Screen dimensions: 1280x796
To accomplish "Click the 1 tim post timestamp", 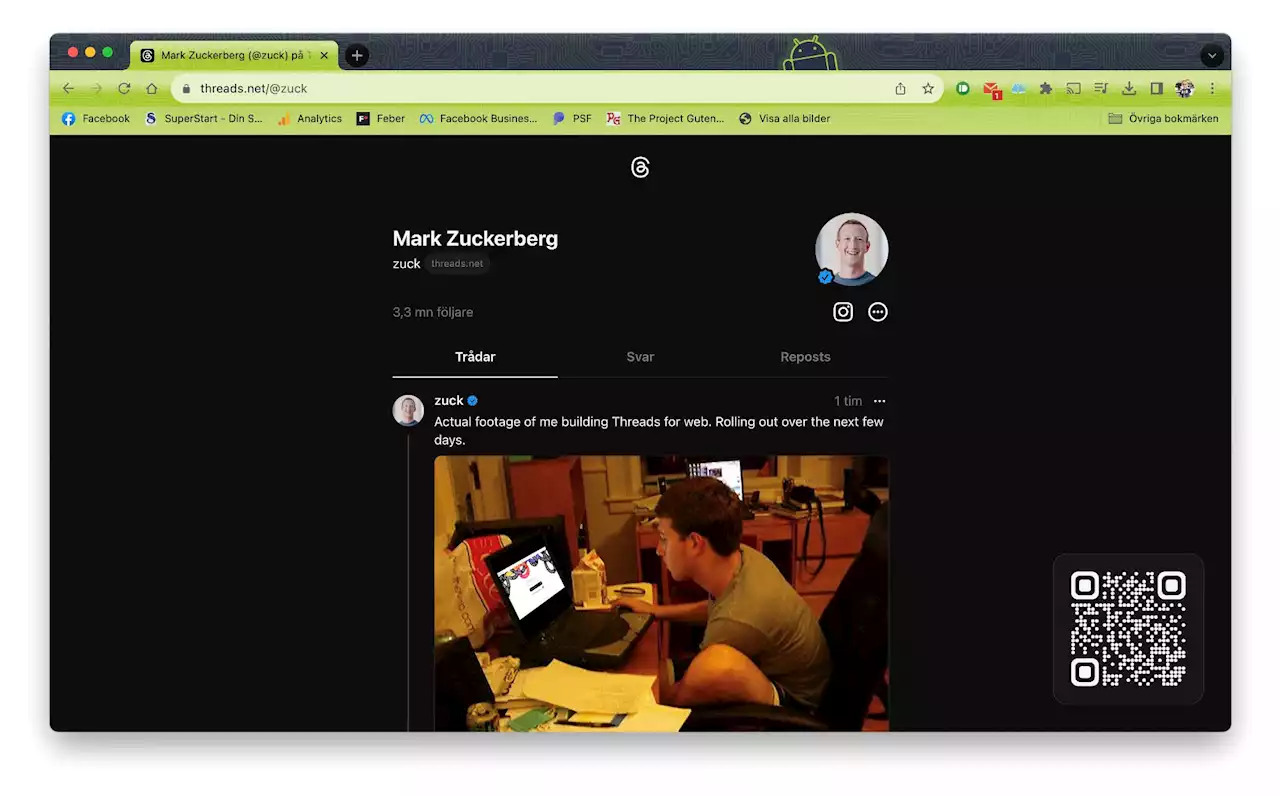I will [848, 401].
